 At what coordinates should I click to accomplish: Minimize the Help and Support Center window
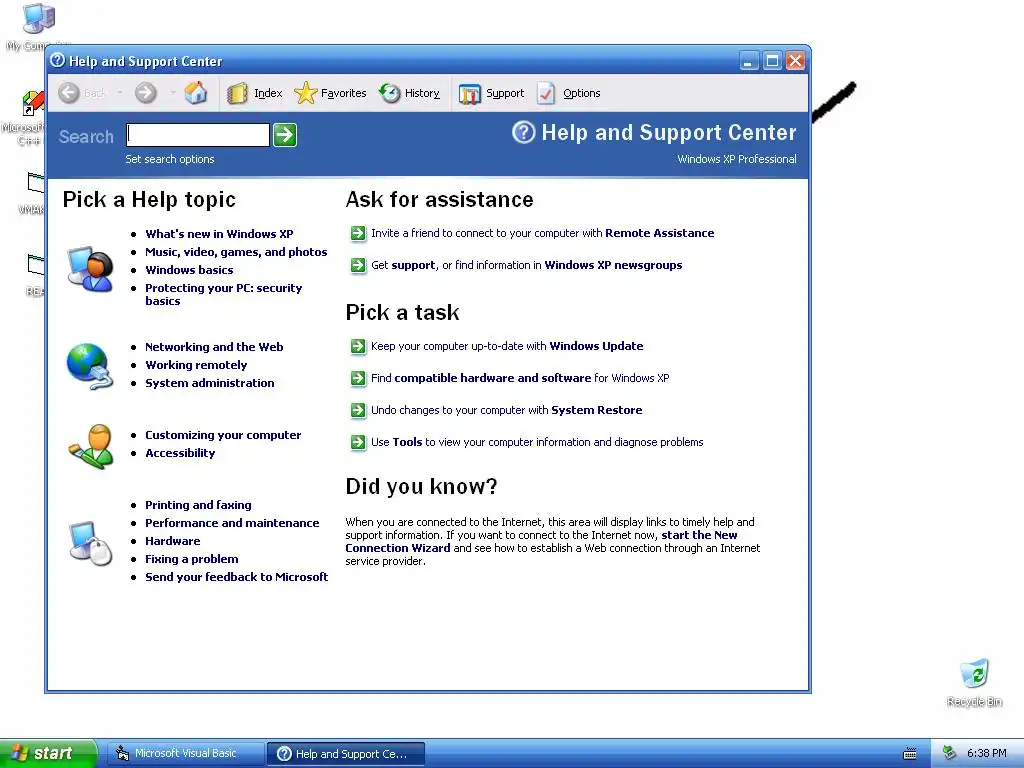(750, 61)
